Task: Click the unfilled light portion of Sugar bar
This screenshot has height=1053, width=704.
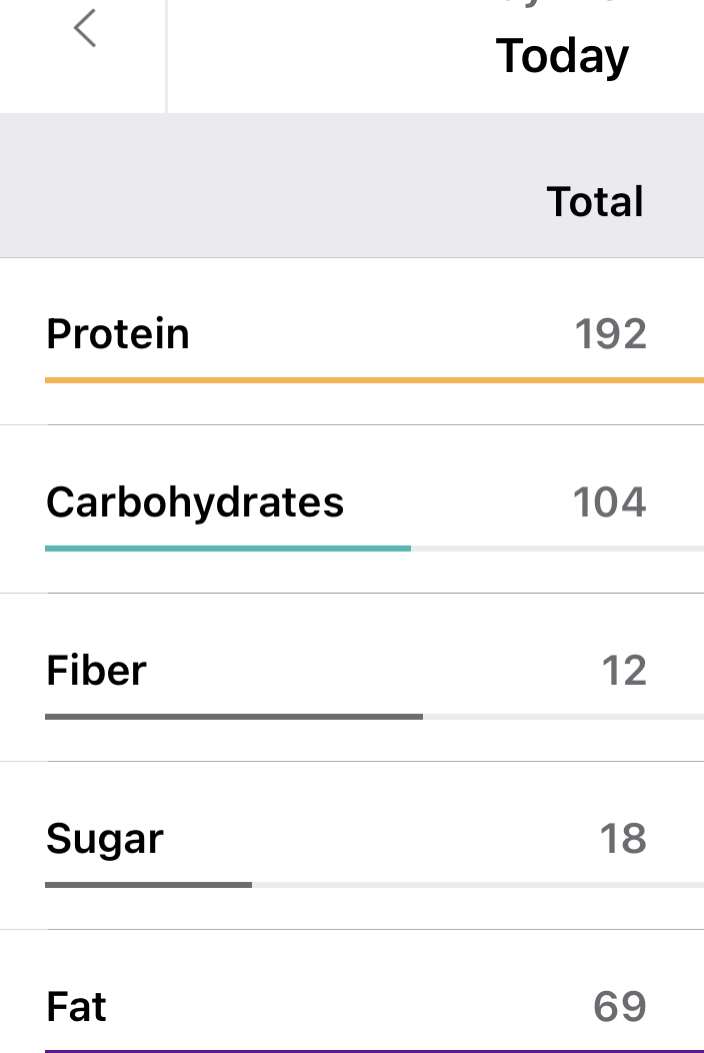Action: point(477,884)
